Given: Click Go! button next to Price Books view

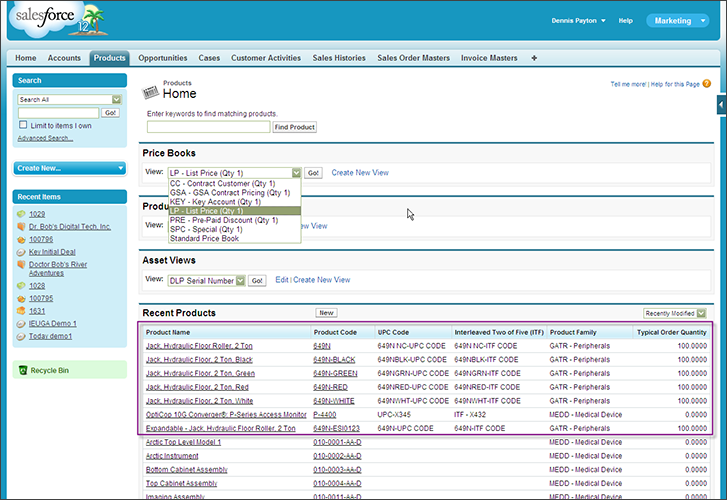Looking at the screenshot, I should click(313, 173).
